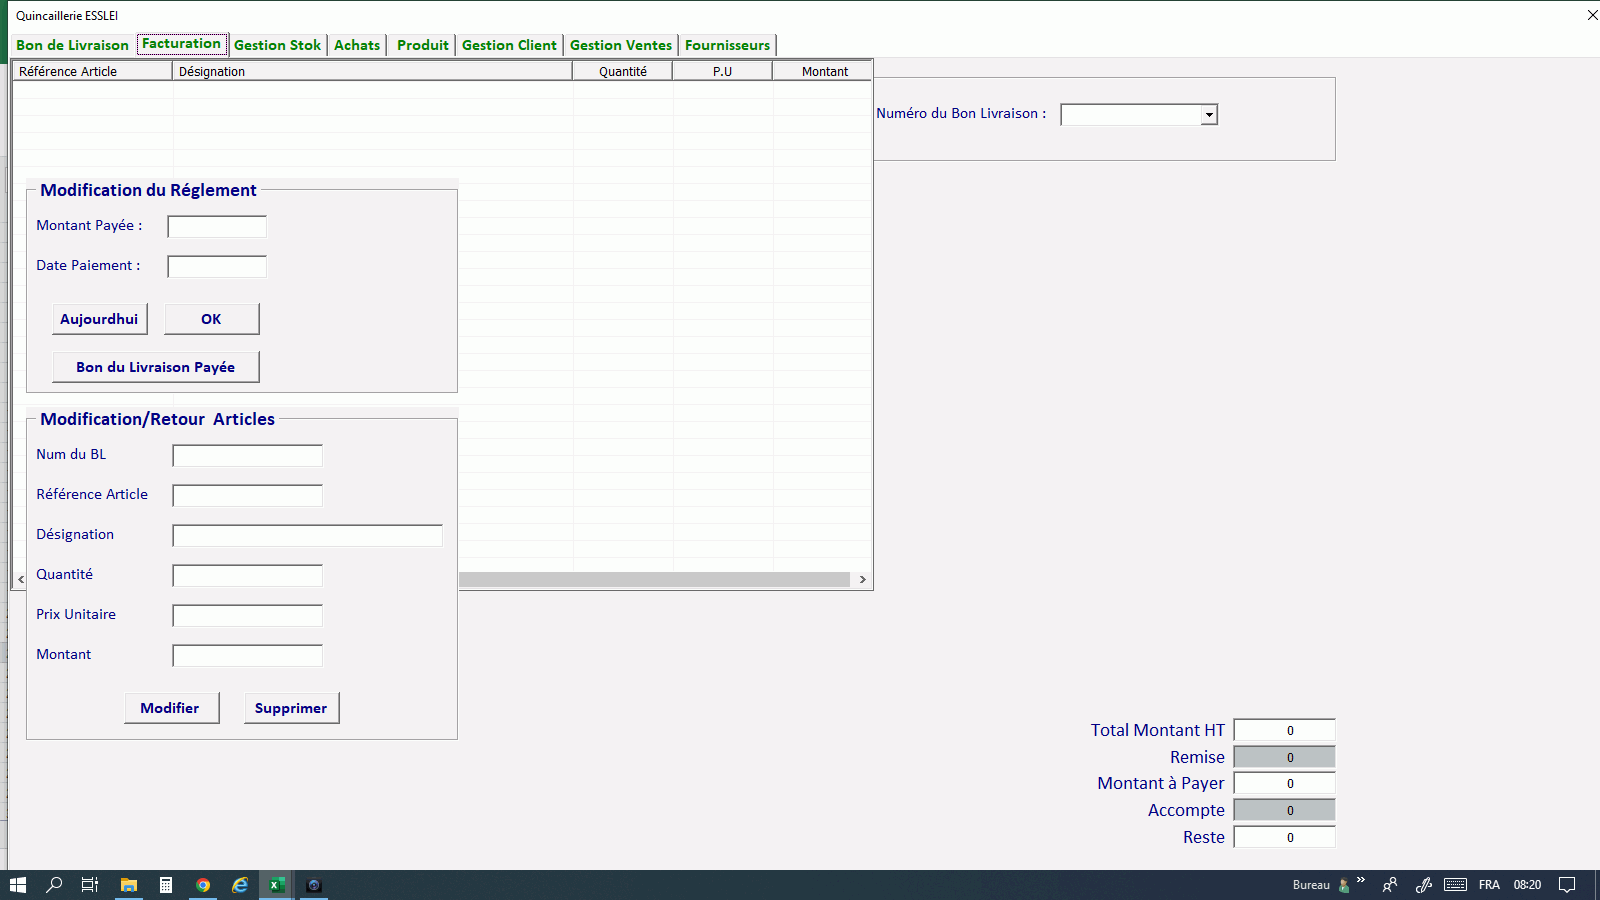Screen dimensions: 1600x900
Task: Launch Google Chrome from the taskbar
Action: [203, 885]
